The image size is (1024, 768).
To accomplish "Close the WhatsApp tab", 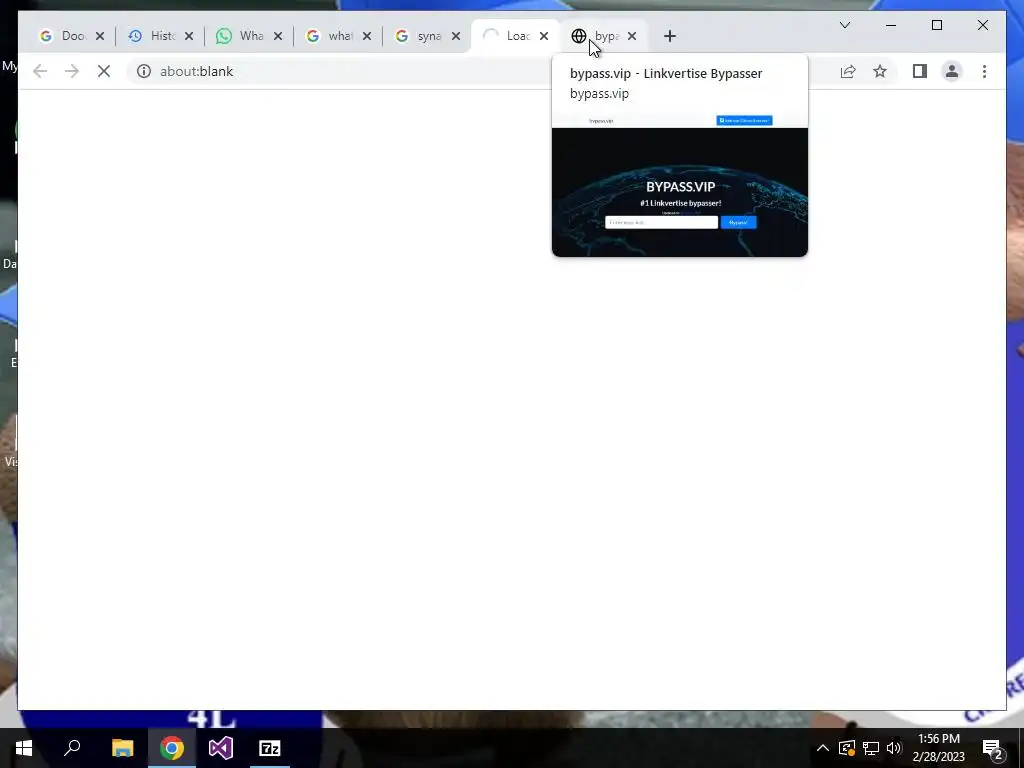I will (x=278, y=36).
